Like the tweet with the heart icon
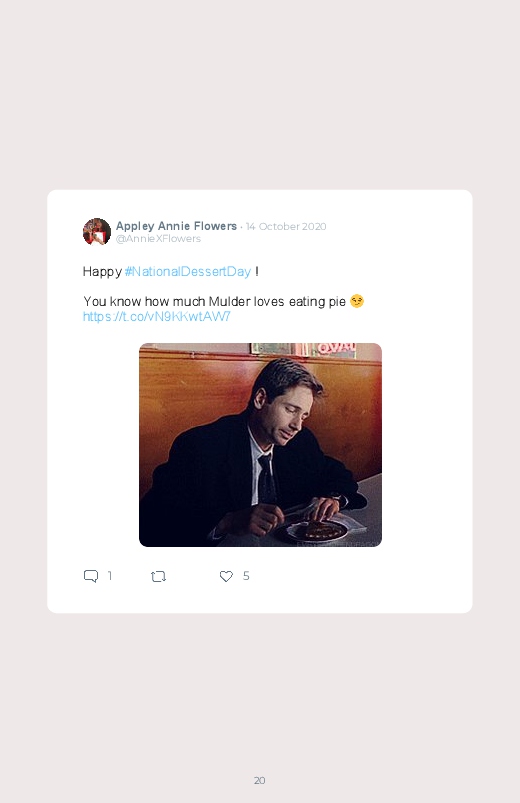This screenshot has height=803, width=520. [x=226, y=576]
